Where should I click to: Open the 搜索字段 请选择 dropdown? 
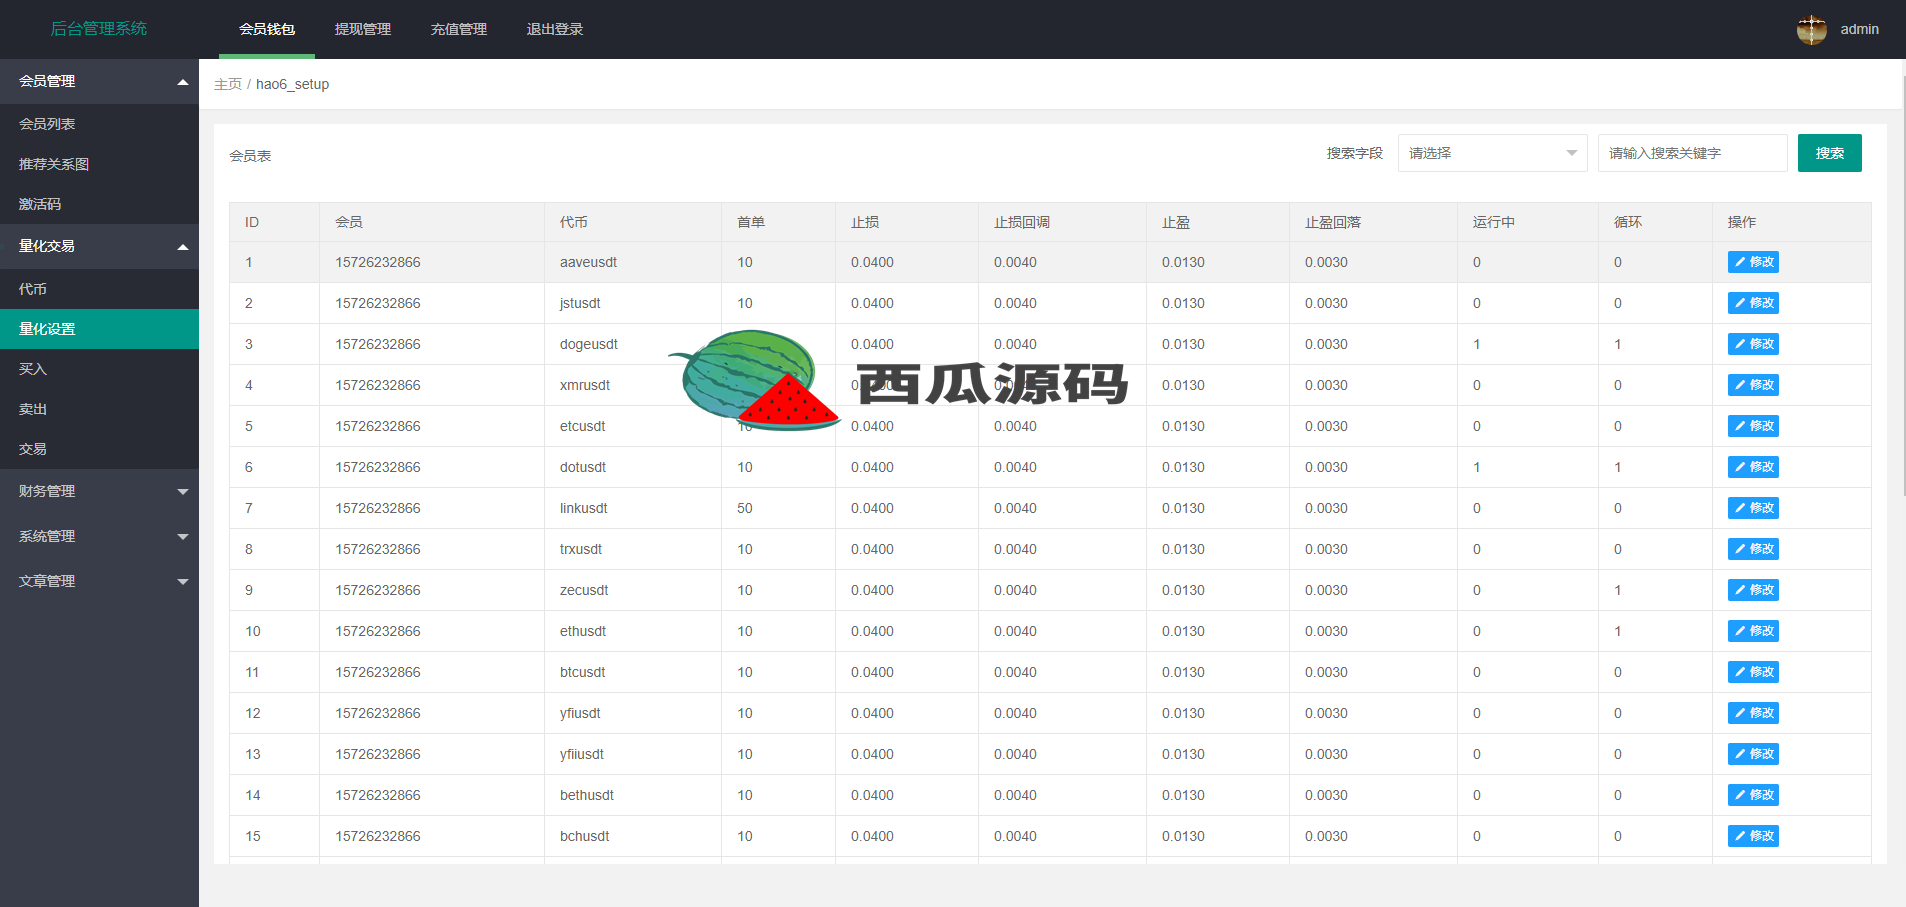click(x=1492, y=153)
